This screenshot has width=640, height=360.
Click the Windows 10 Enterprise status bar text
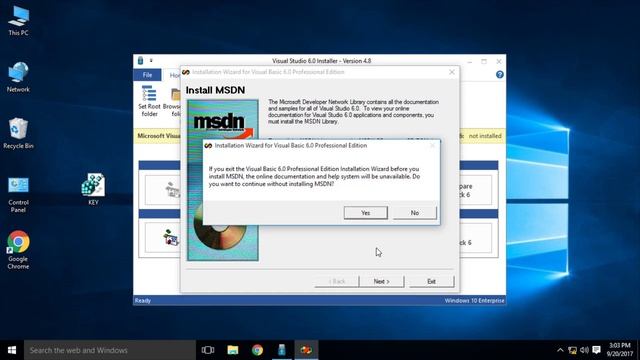474,300
